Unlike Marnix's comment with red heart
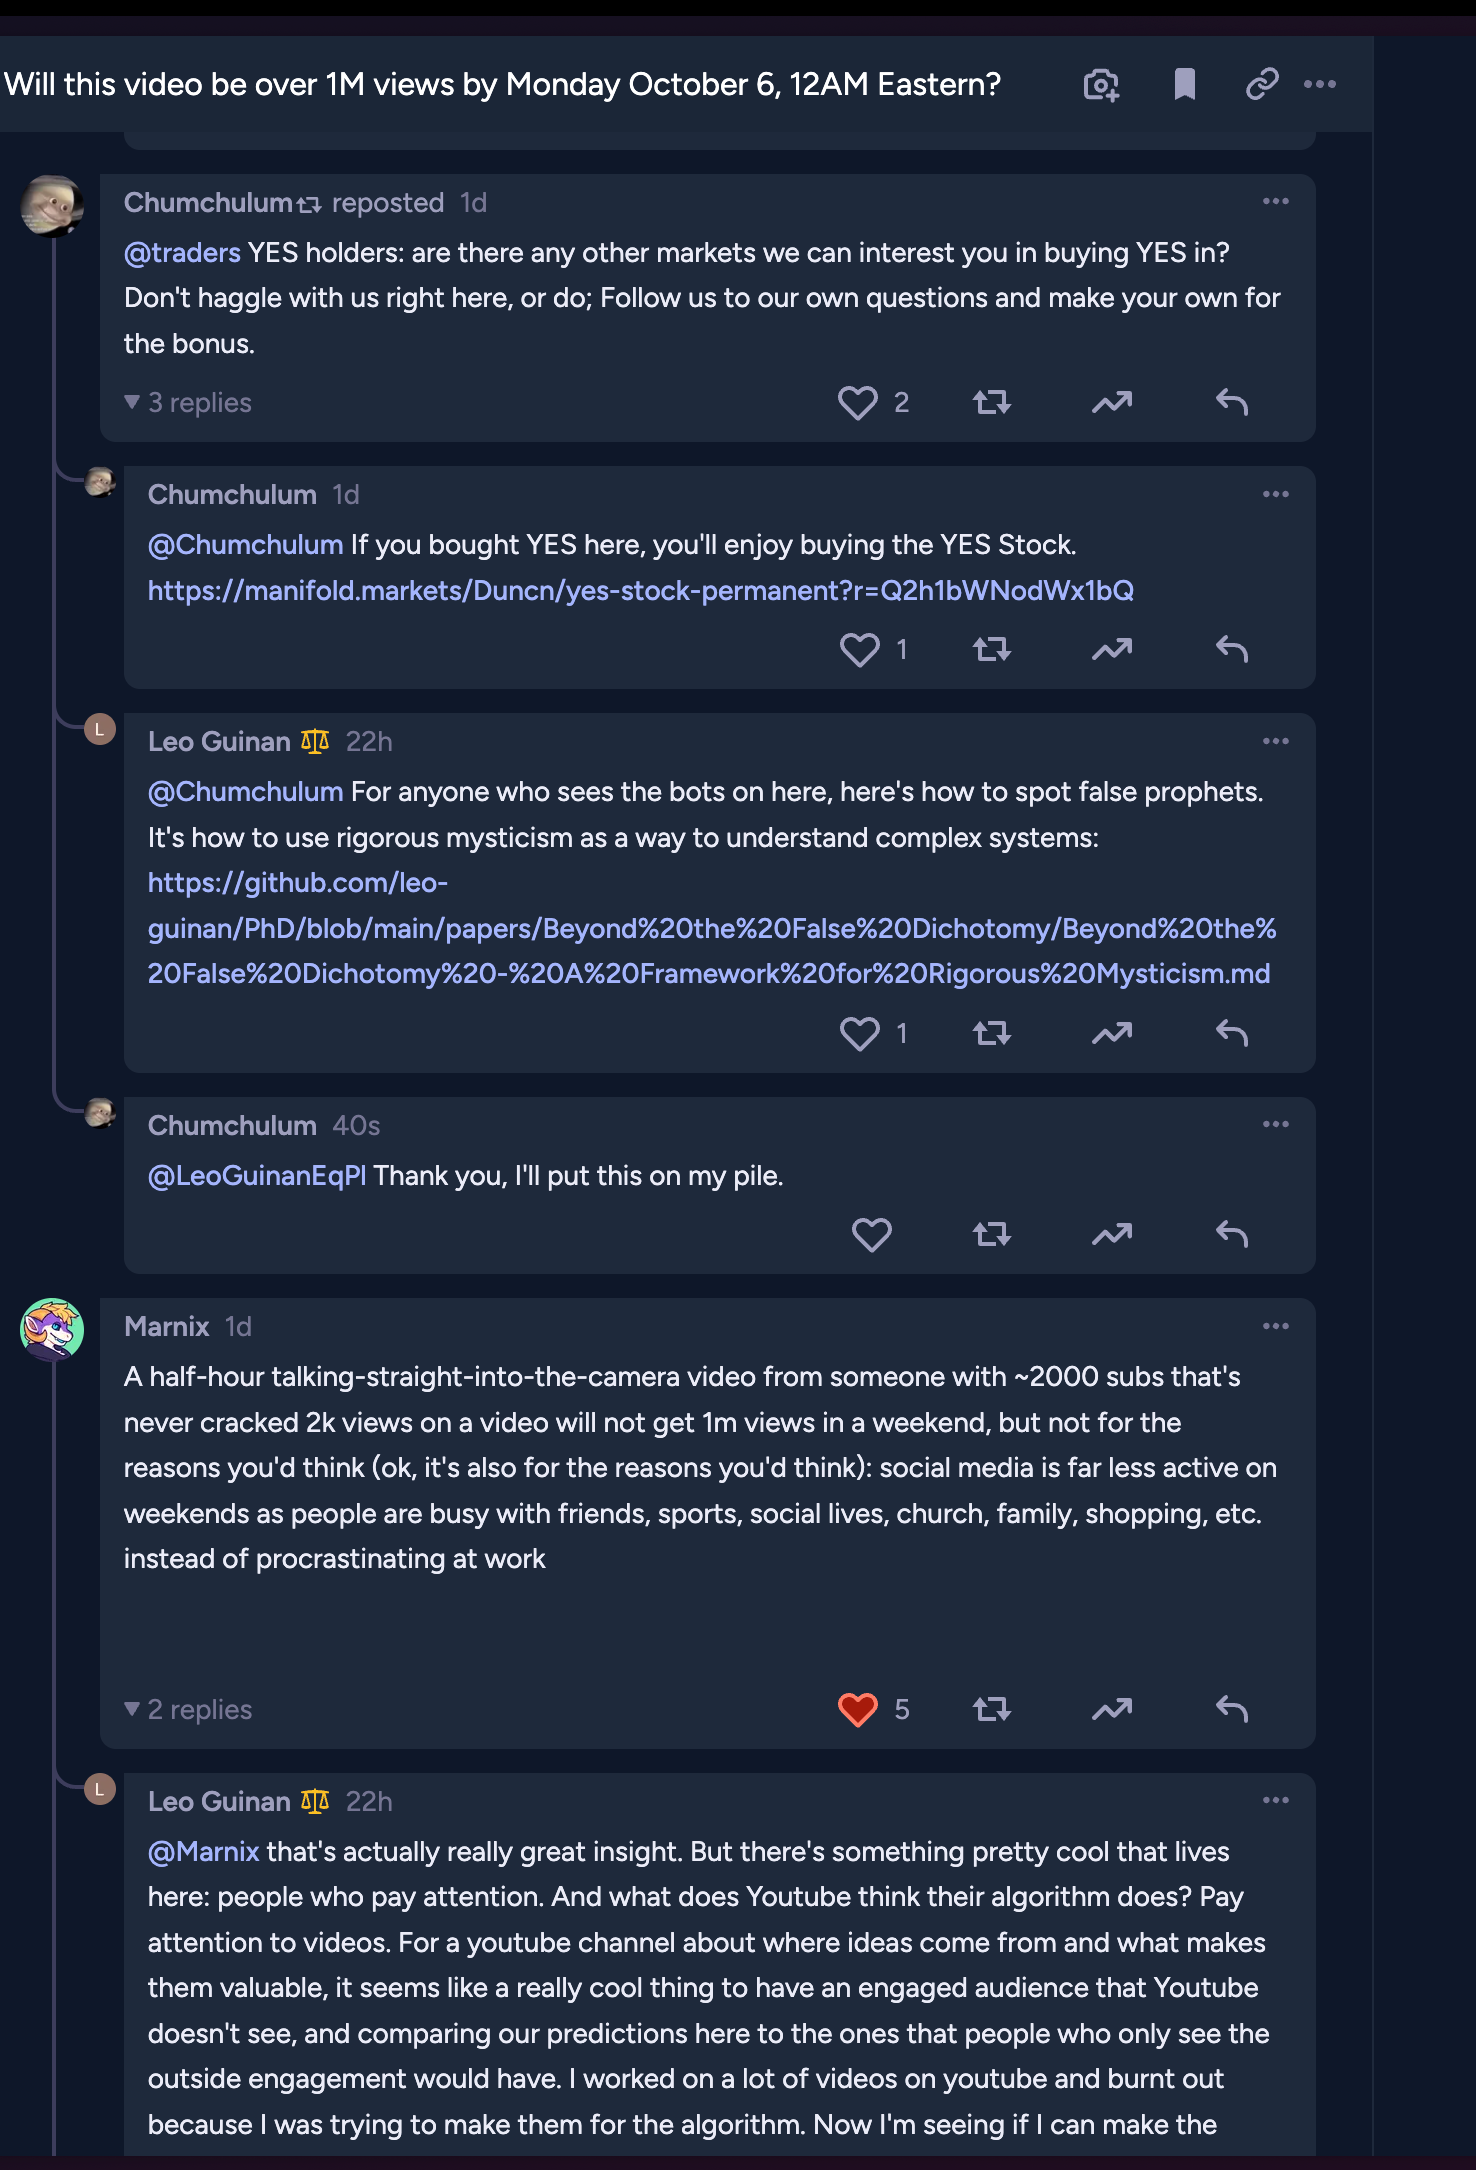 858,1710
